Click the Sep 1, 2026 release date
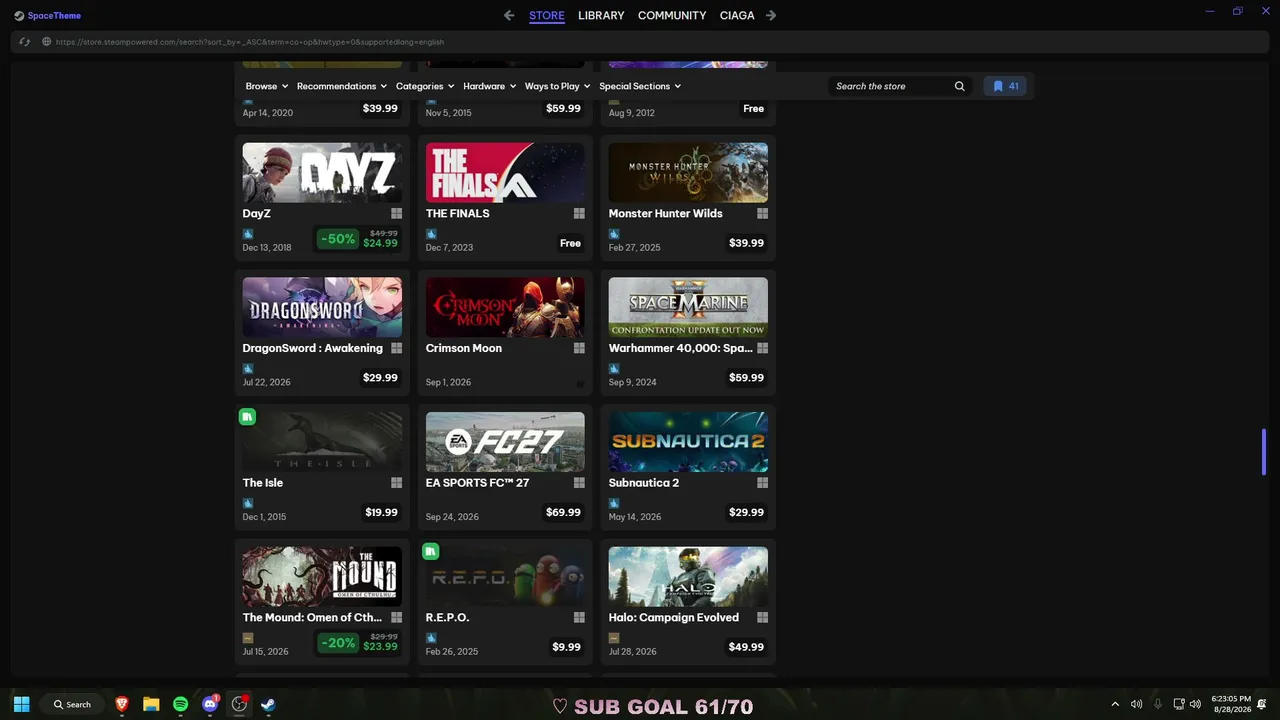1280x720 pixels. pyautogui.click(x=448, y=382)
